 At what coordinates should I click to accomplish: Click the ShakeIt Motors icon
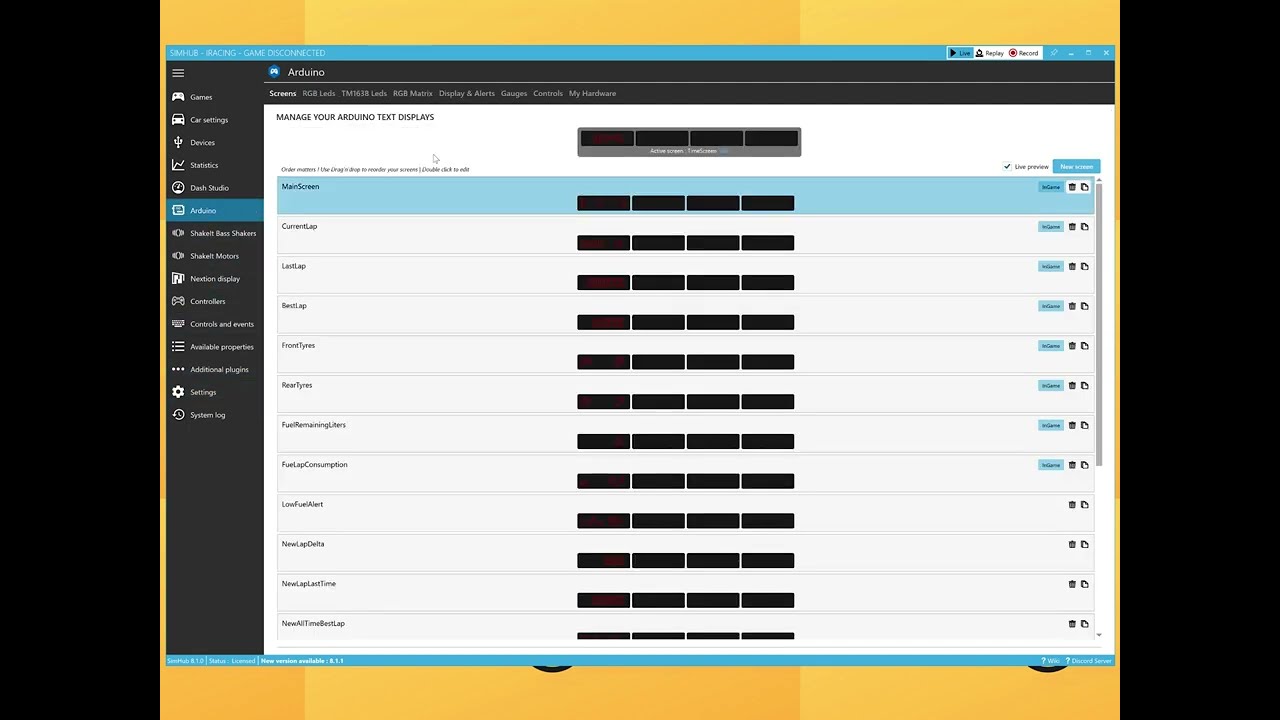178,256
